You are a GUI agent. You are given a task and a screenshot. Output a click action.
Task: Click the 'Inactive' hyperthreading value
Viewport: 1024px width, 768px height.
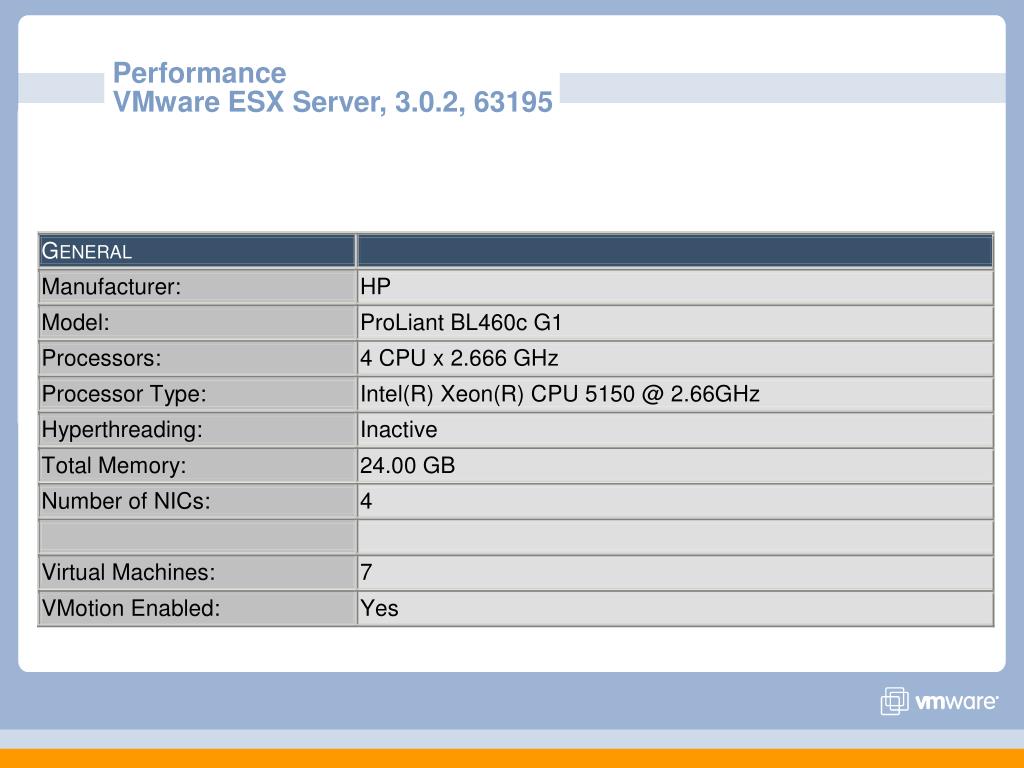398,430
